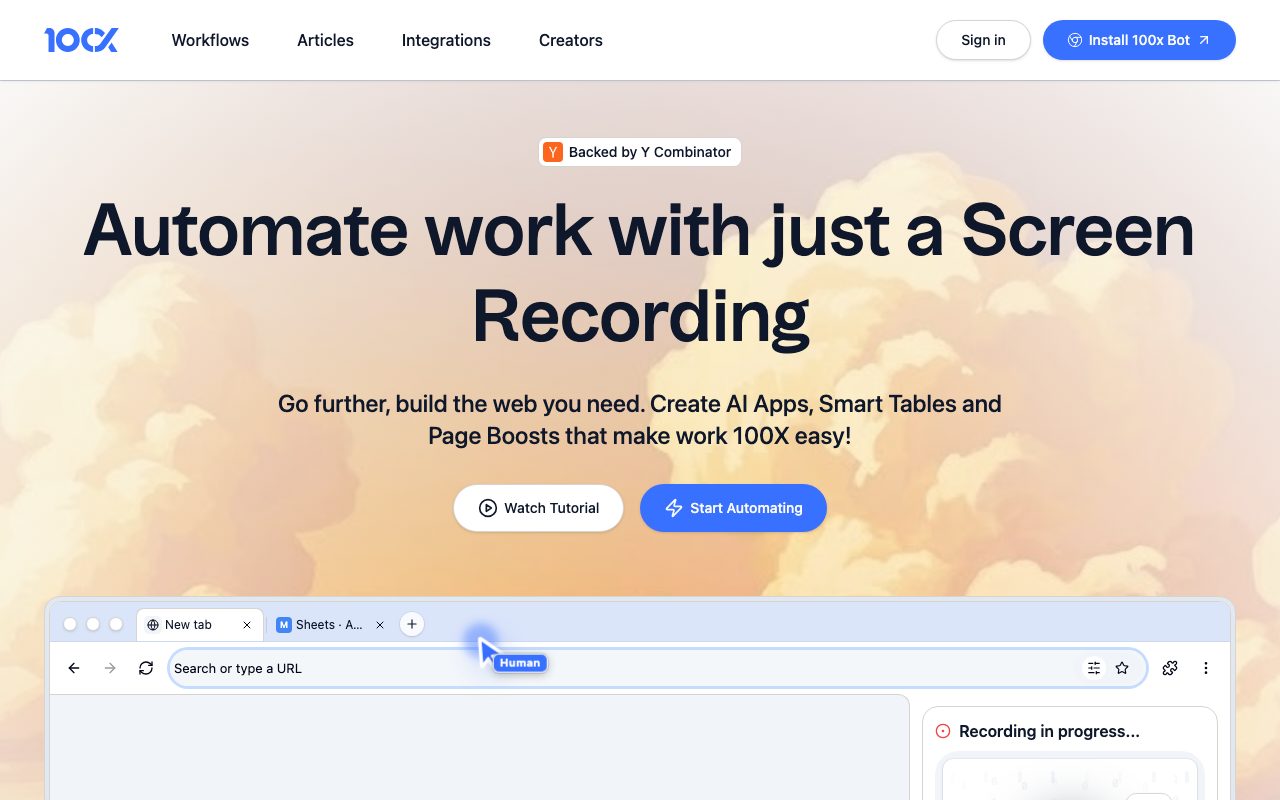Go to the Articles page
The image size is (1280, 800).
point(325,40)
